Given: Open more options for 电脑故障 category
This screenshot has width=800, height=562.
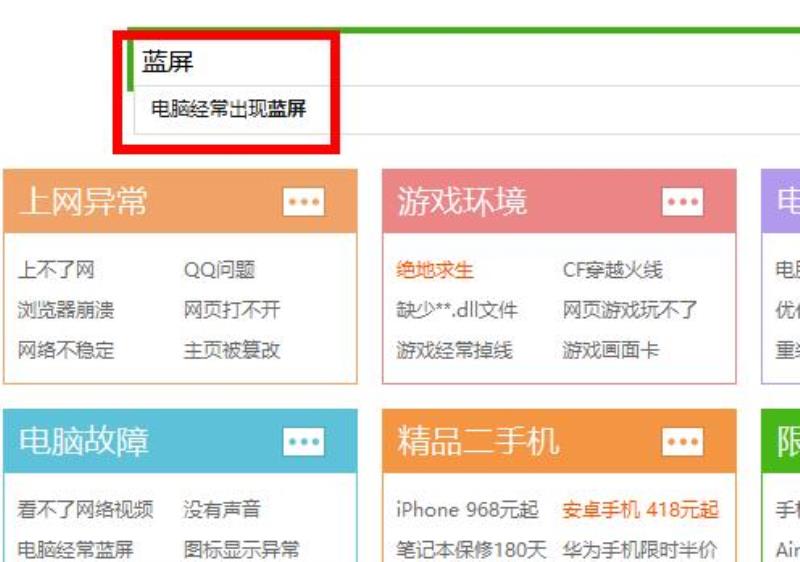Looking at the screenshot, I should [304, 442].
